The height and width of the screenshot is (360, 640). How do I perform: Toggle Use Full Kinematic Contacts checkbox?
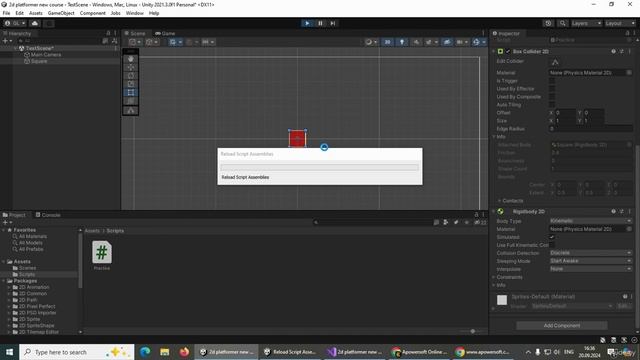552,245
